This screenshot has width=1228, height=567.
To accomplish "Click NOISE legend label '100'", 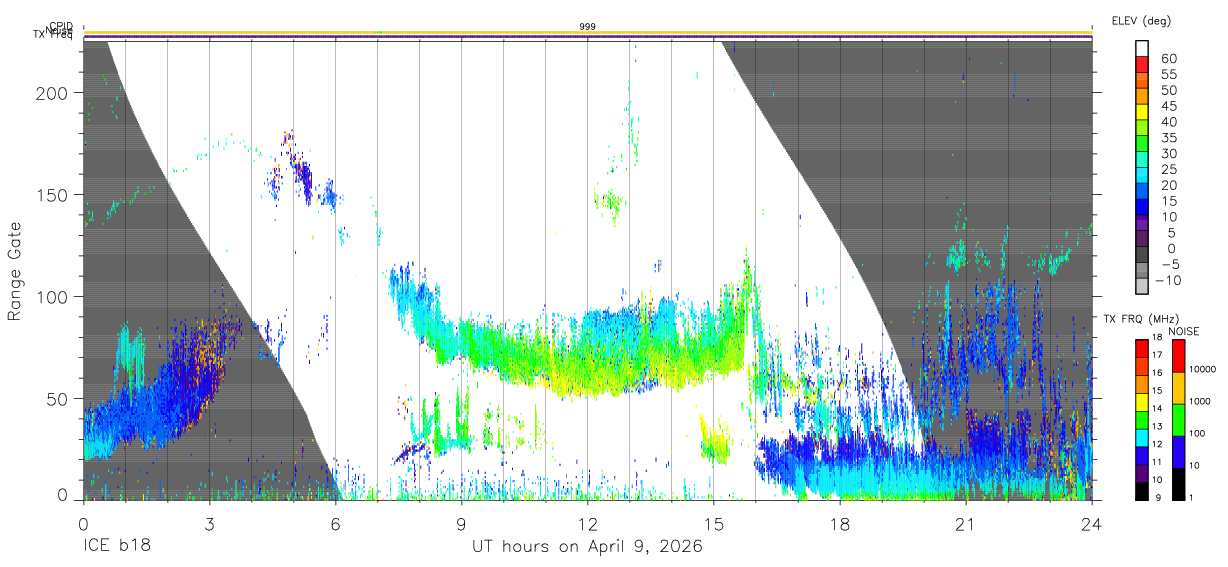I will pos(1197,433).
